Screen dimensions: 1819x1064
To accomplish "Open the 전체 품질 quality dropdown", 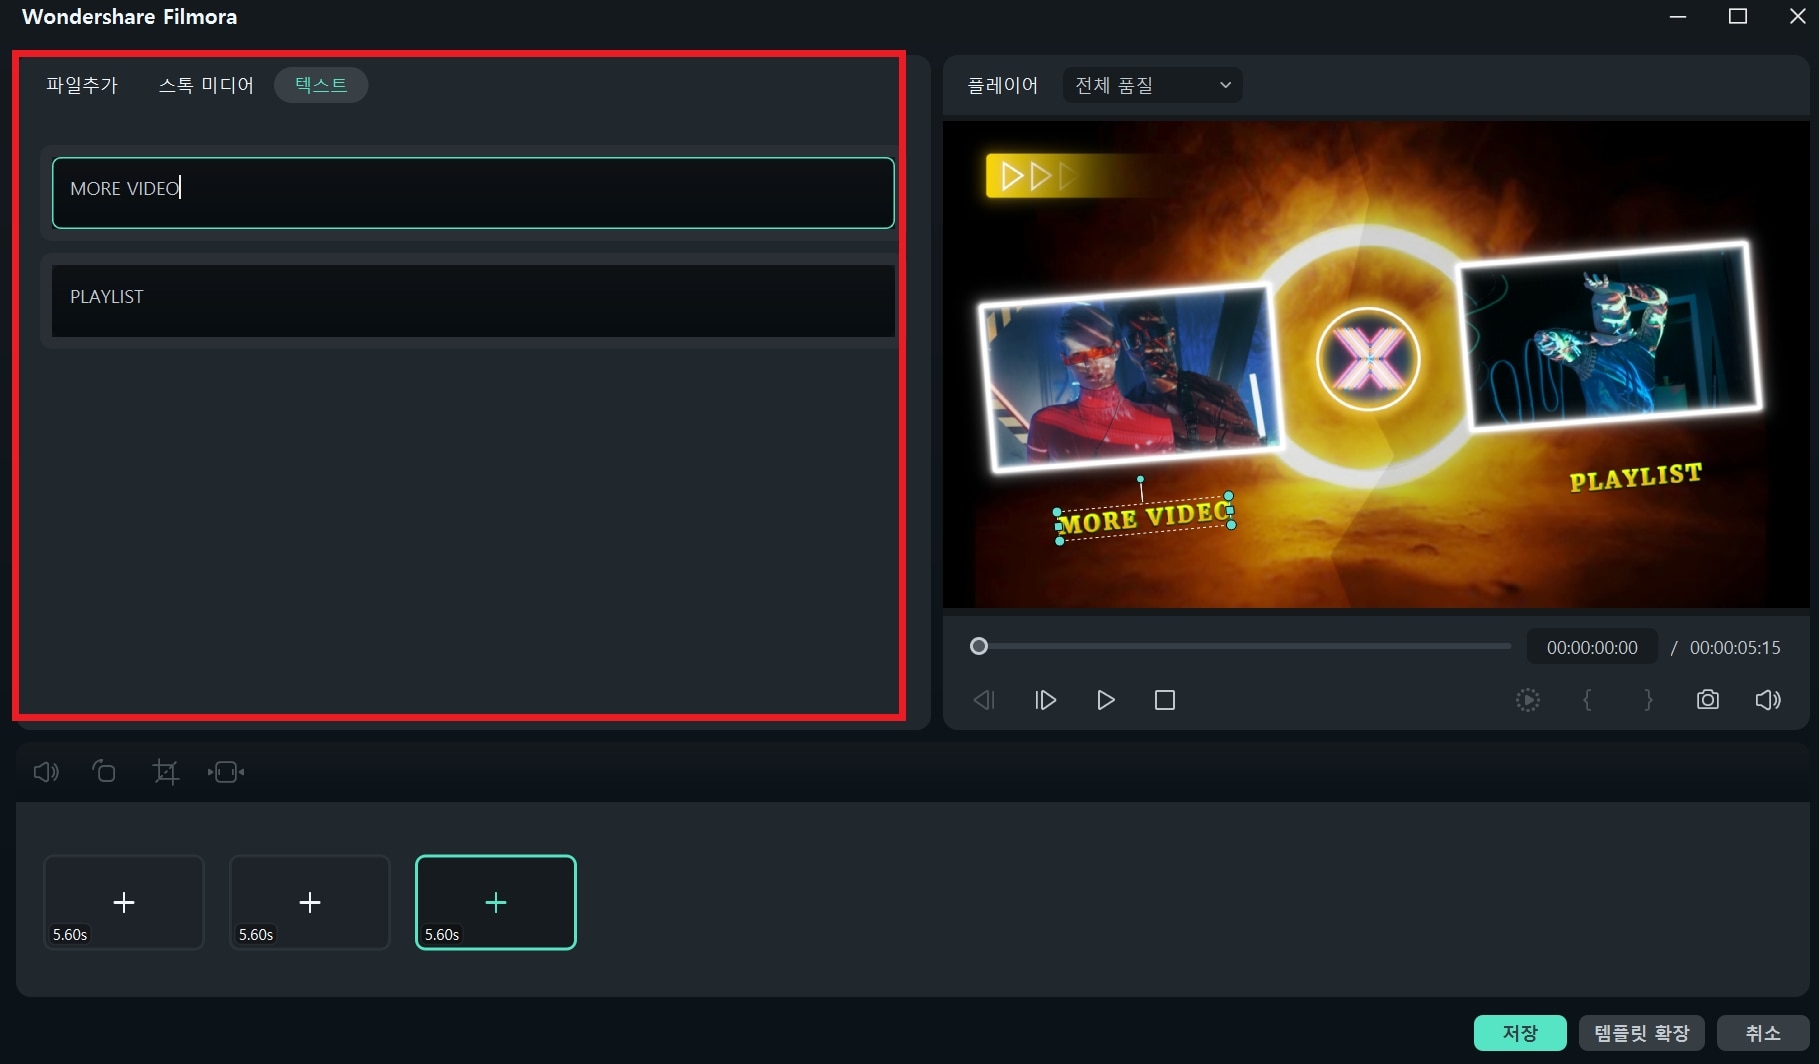I will (x=1152, y=85).
